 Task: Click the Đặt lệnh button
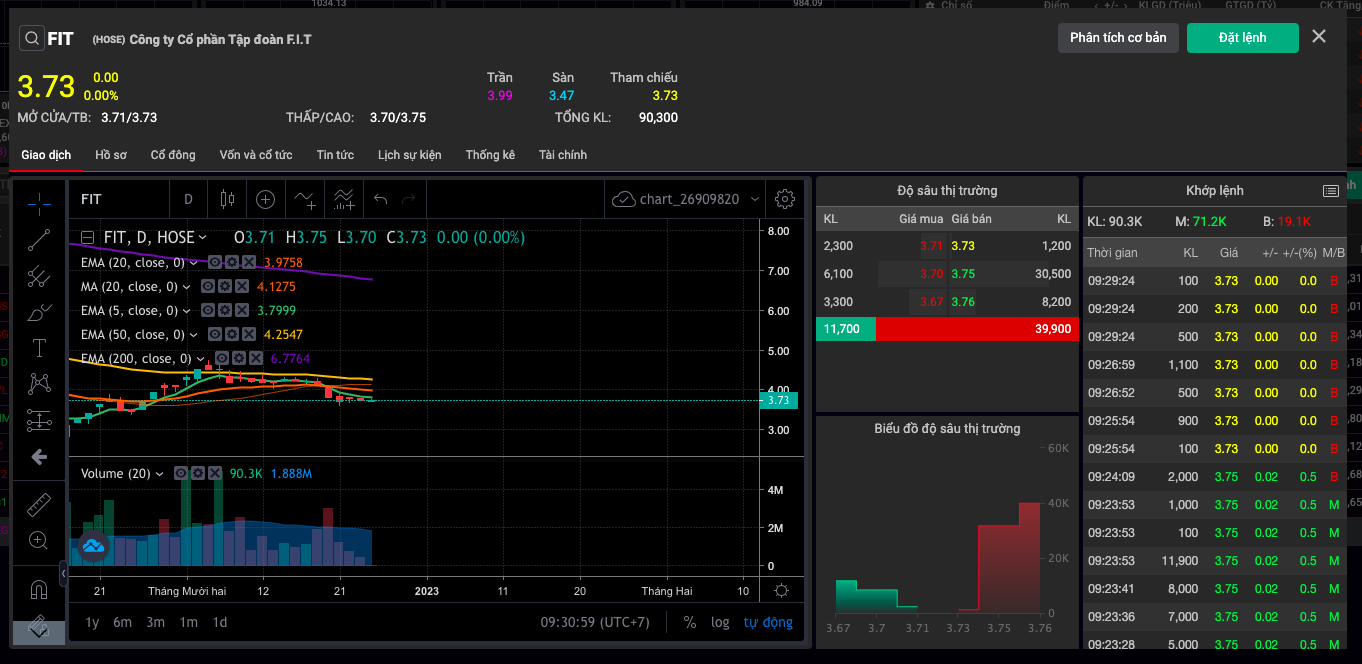point(1242,38)
